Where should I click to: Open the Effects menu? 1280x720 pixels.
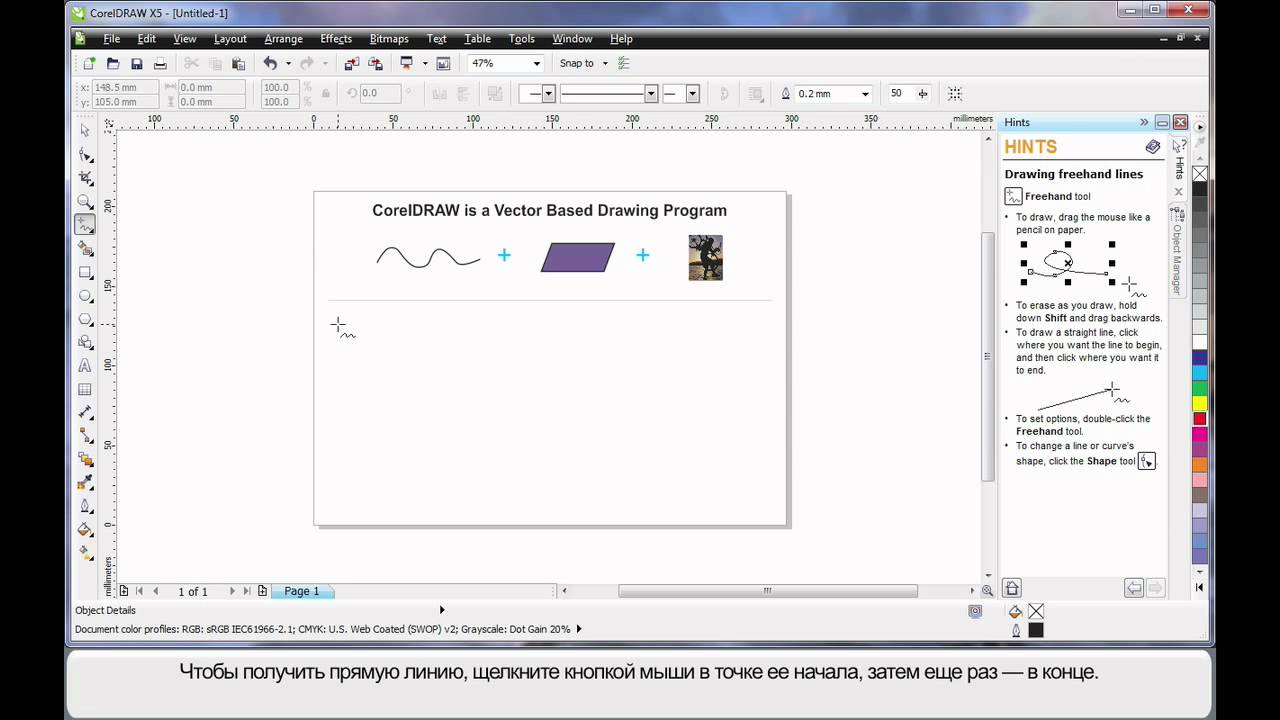coord(336,38)
